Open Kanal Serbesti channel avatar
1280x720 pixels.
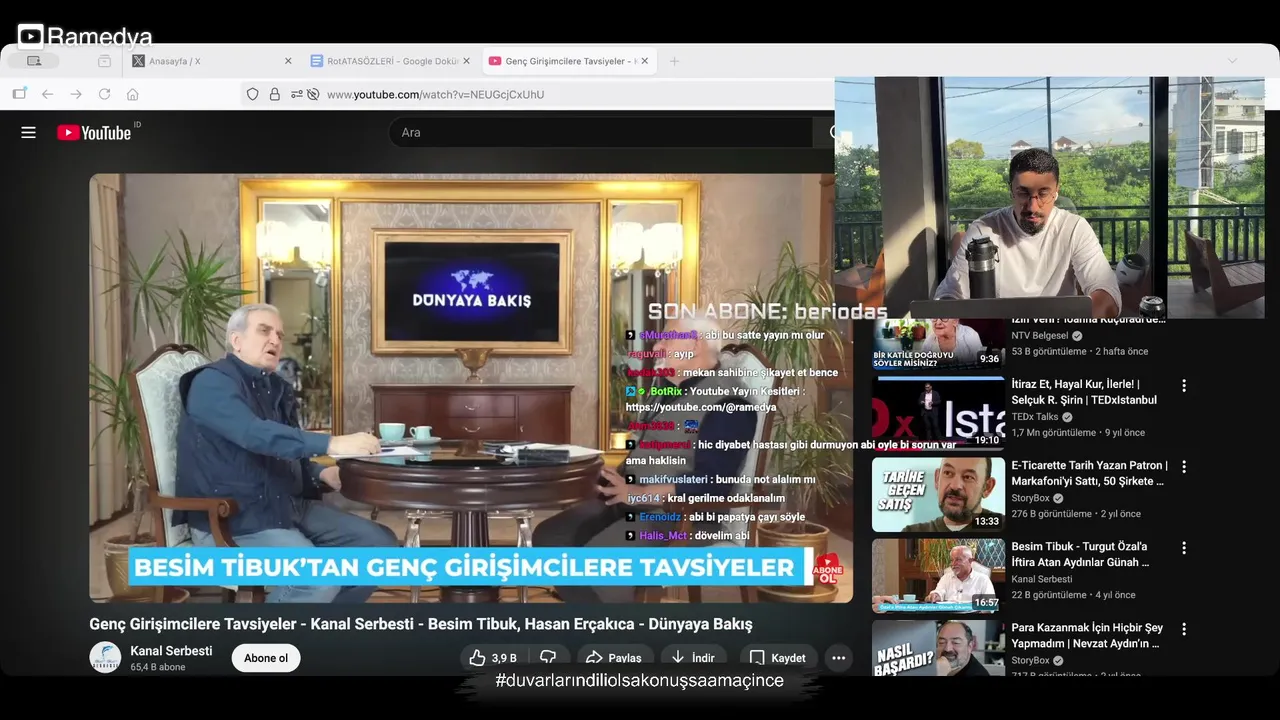(105, 658)
